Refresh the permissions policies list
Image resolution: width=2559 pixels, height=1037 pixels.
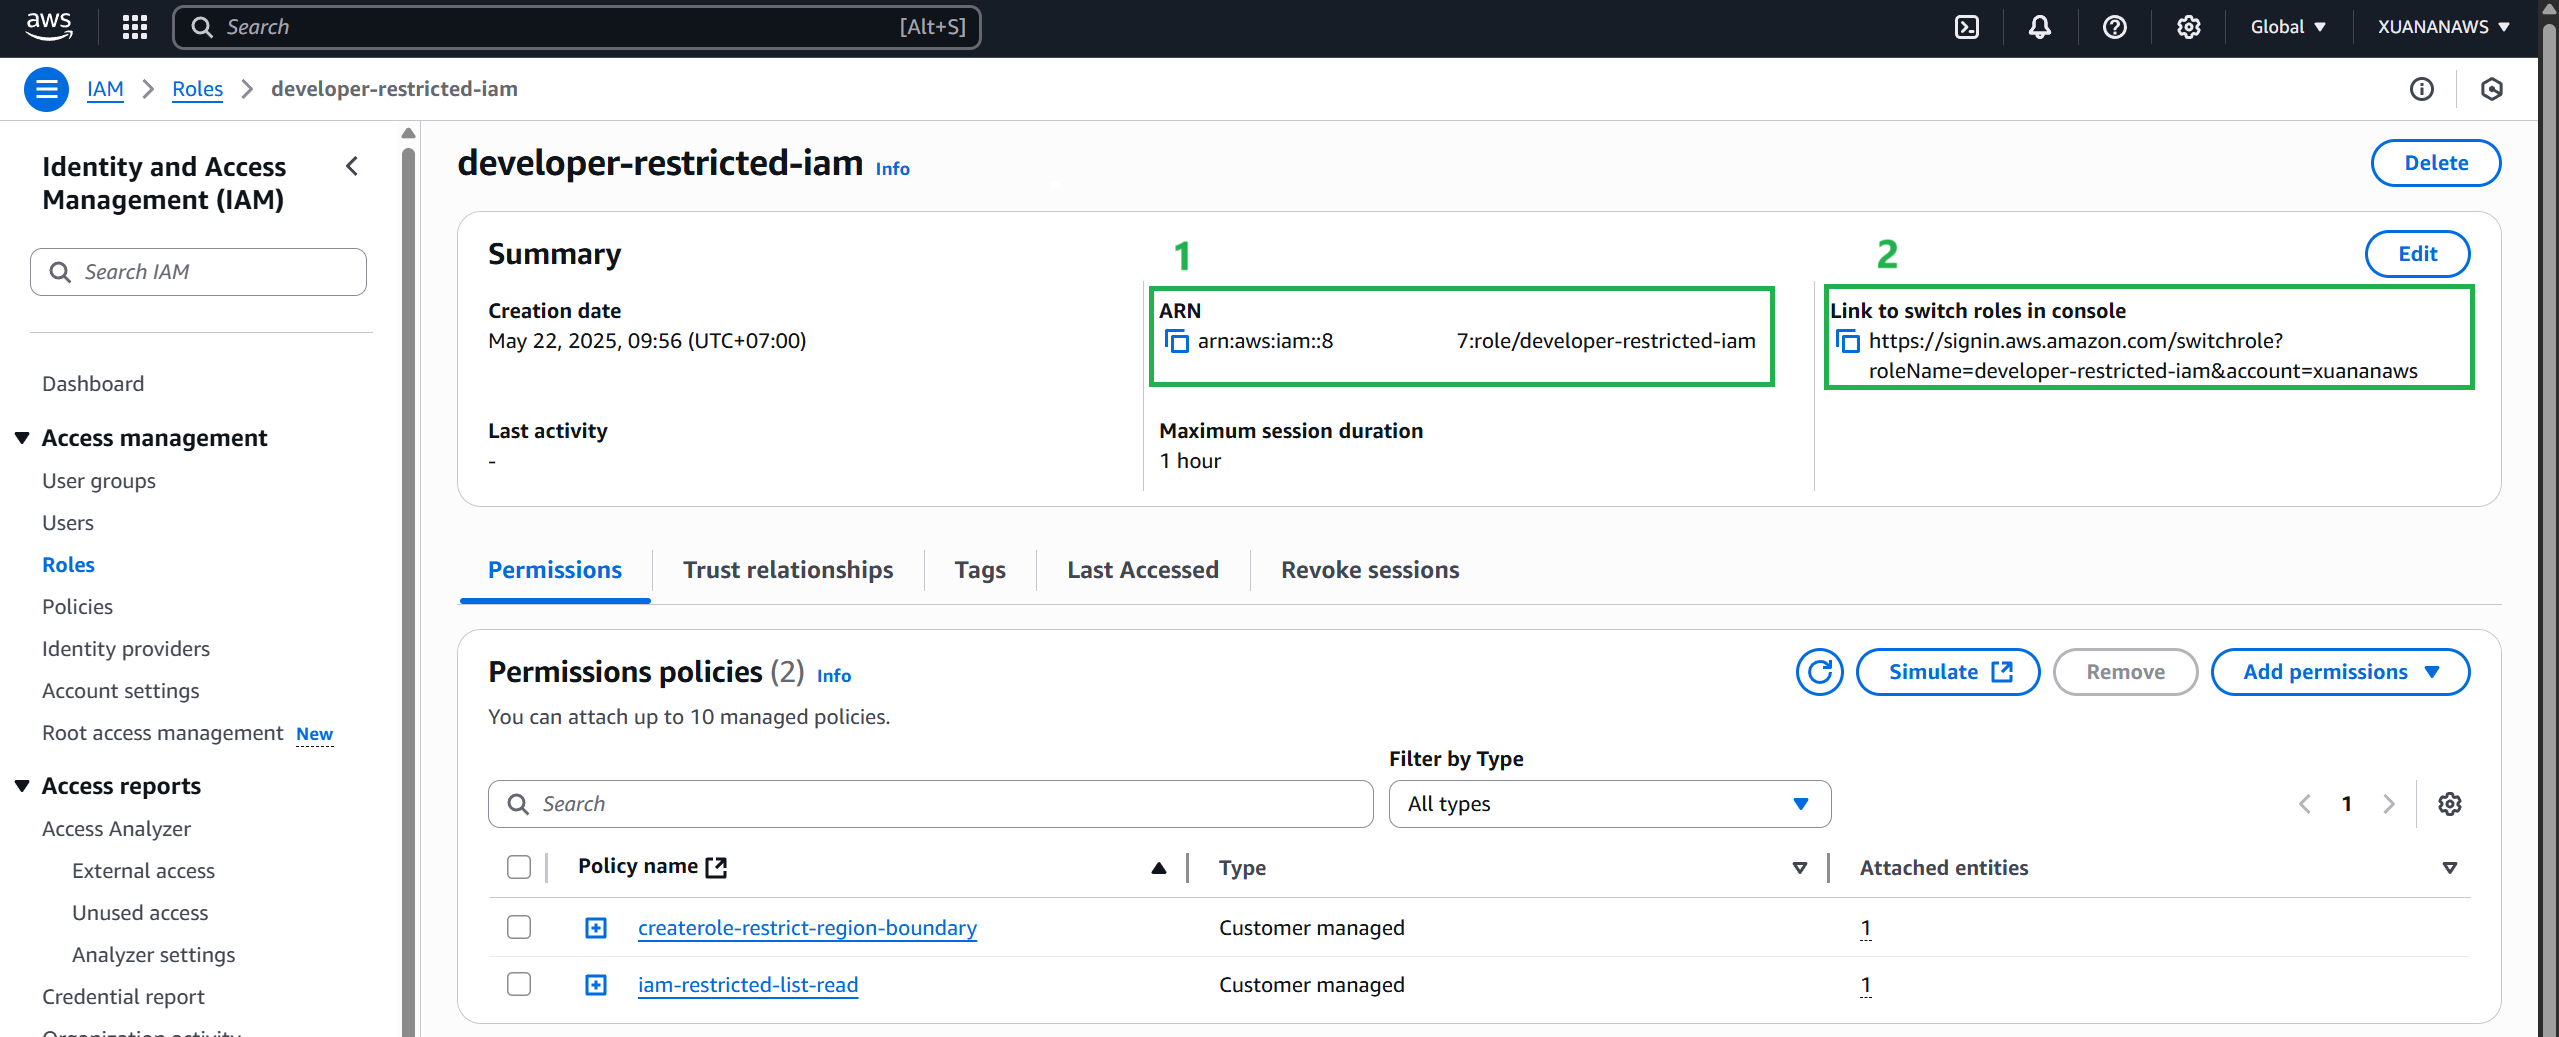point(1819,672)
